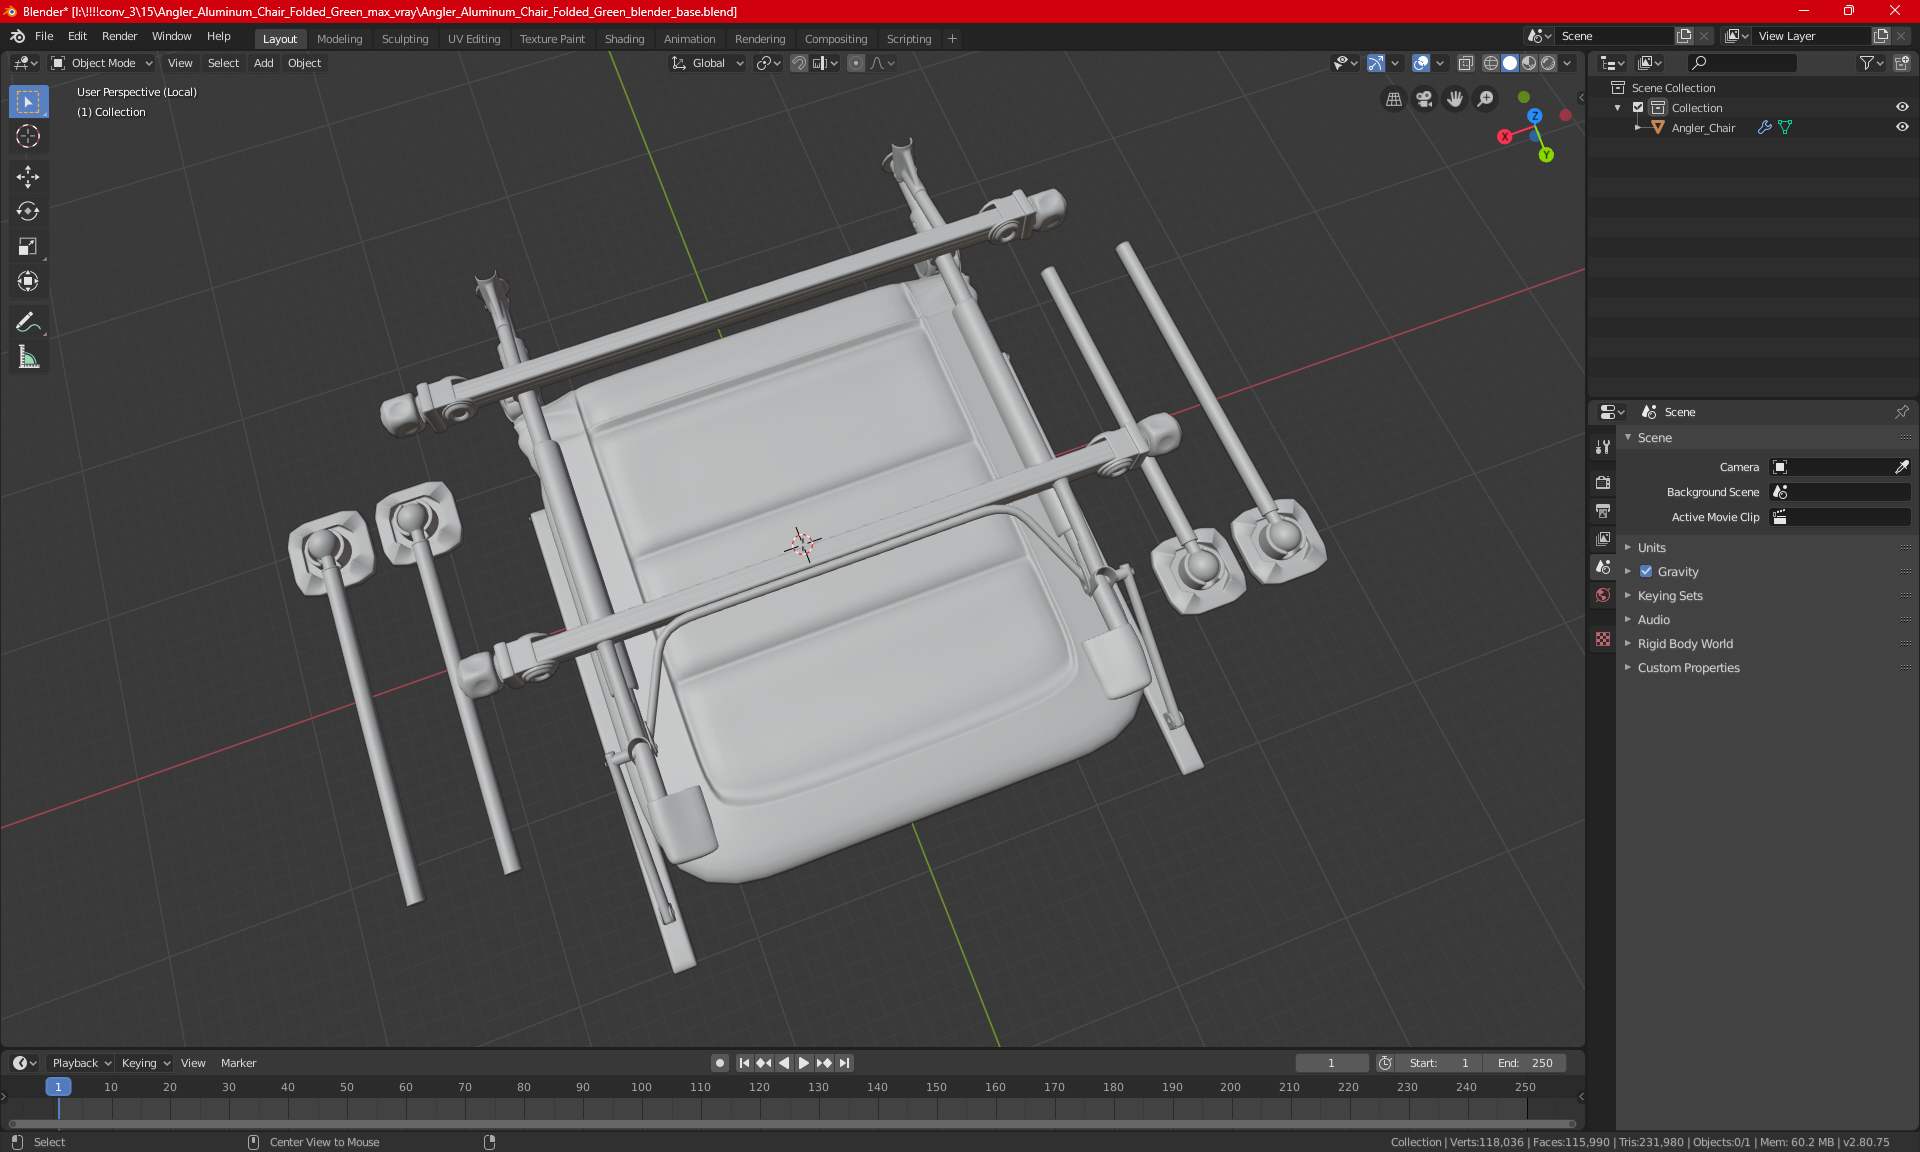Viewport: 1920px width, 1152px height.
Task: Click the Blender logo menu icon
Action: tap(17, 36)
